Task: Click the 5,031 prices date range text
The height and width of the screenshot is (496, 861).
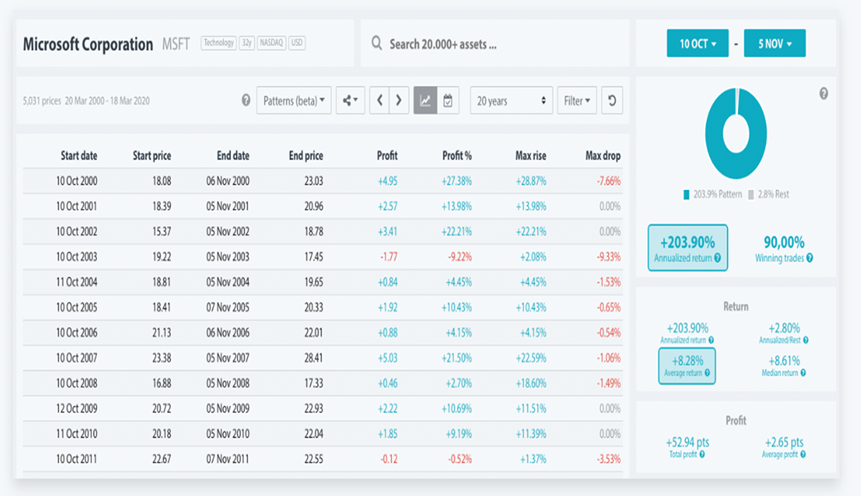Action: click(86, 101)
